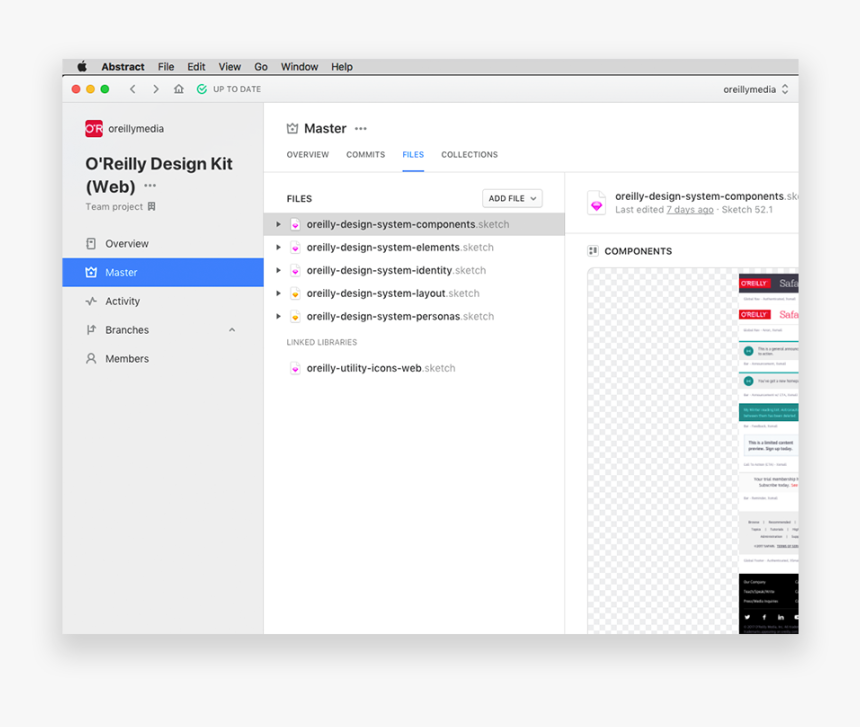
Task: Click sketch icon of personas file
Action: [x=295, y=316]
